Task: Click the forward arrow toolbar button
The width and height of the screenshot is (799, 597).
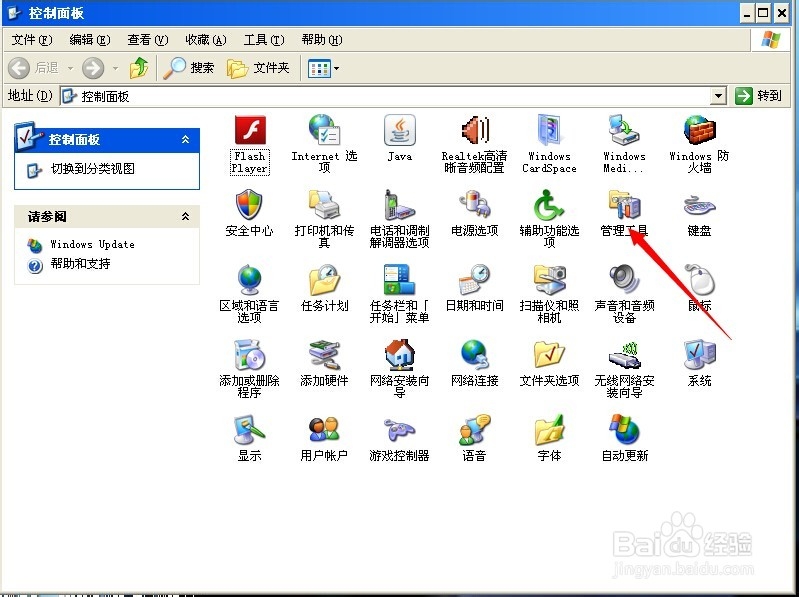Action: [93, 68]
